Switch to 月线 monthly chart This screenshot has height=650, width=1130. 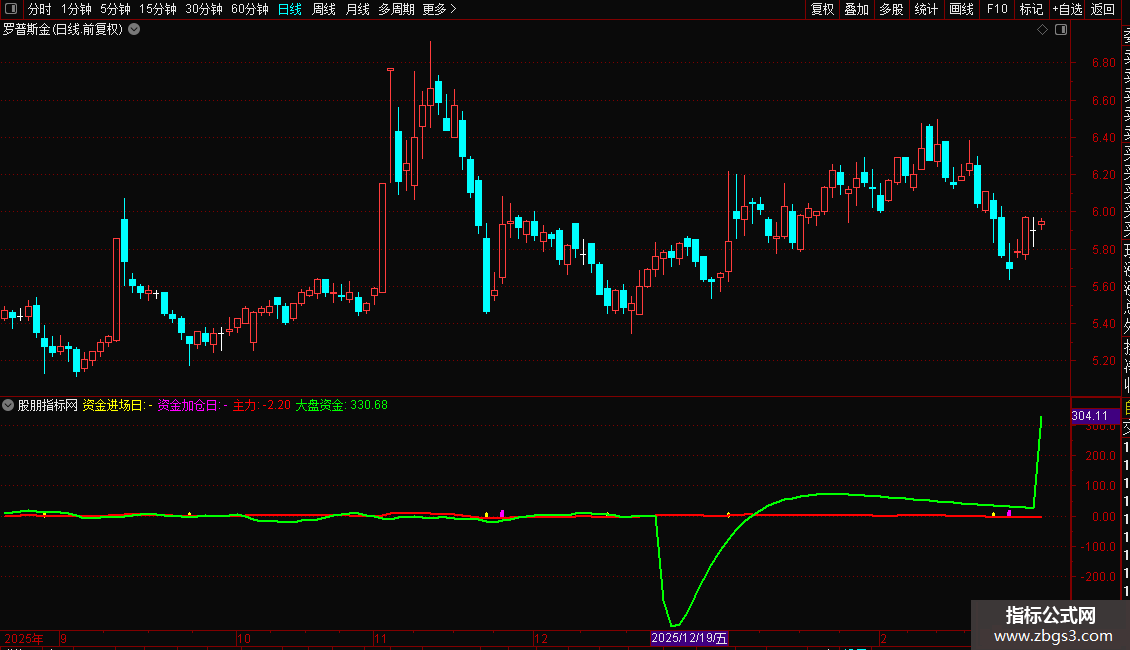click(357, 9)
